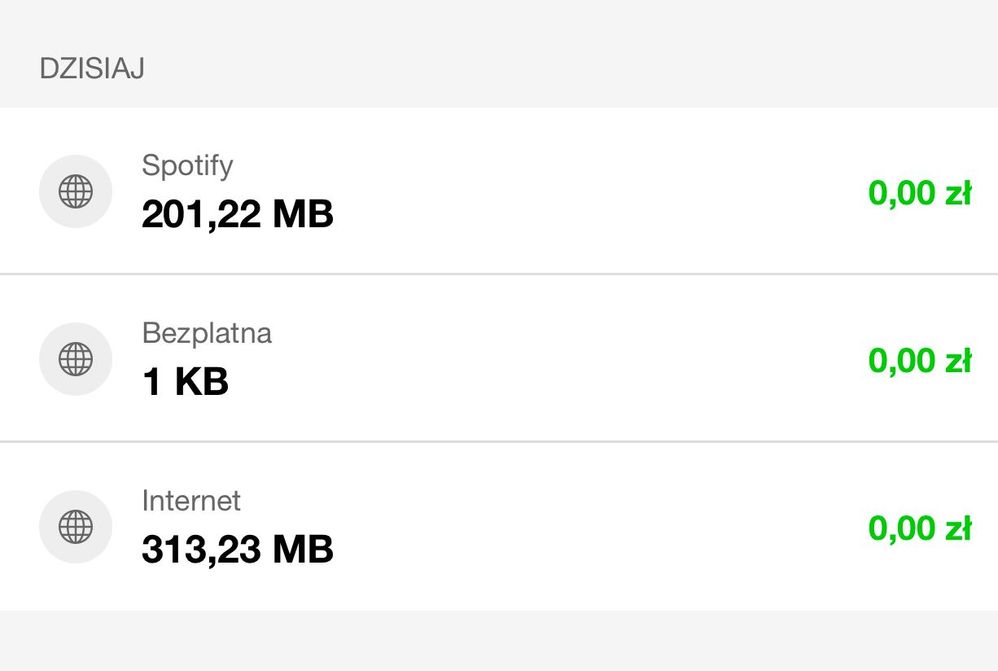
Task: Tap the 1 KB usage value
Action: point(185,381)
